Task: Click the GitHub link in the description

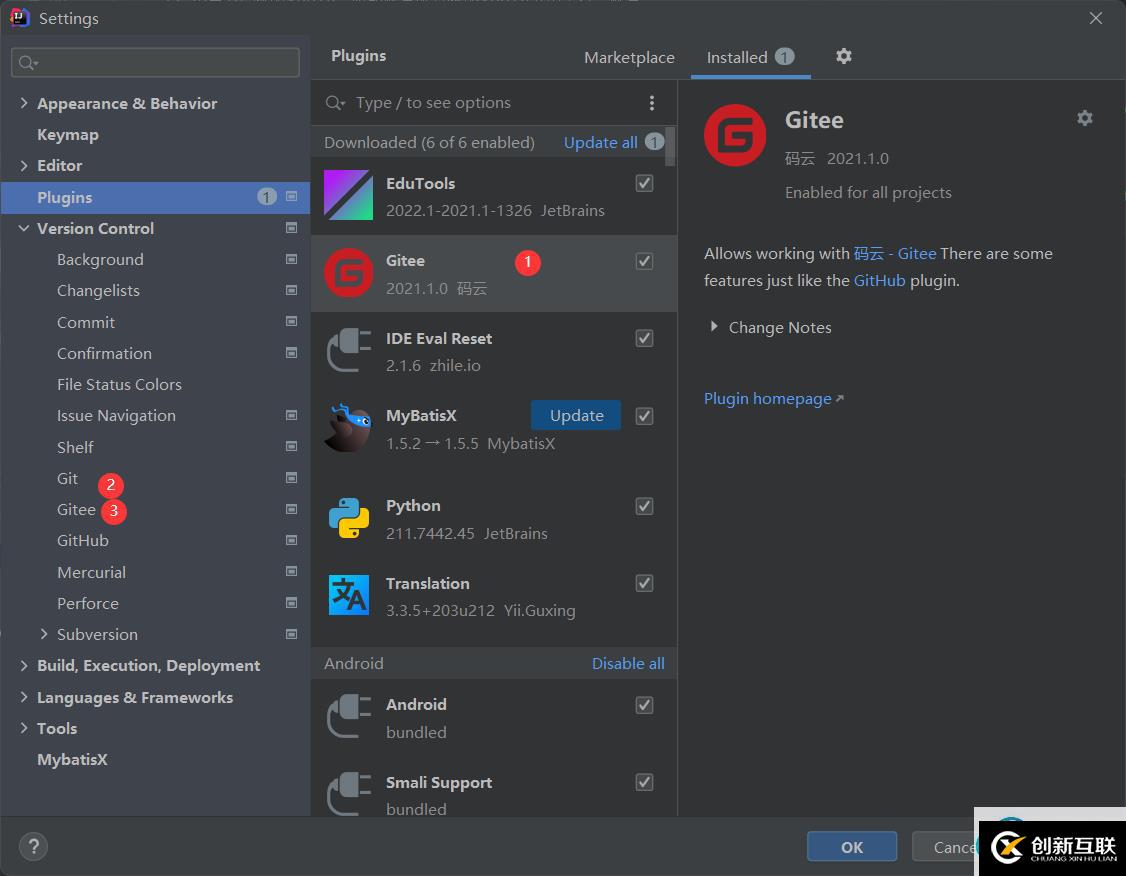Action: point(879,280)
